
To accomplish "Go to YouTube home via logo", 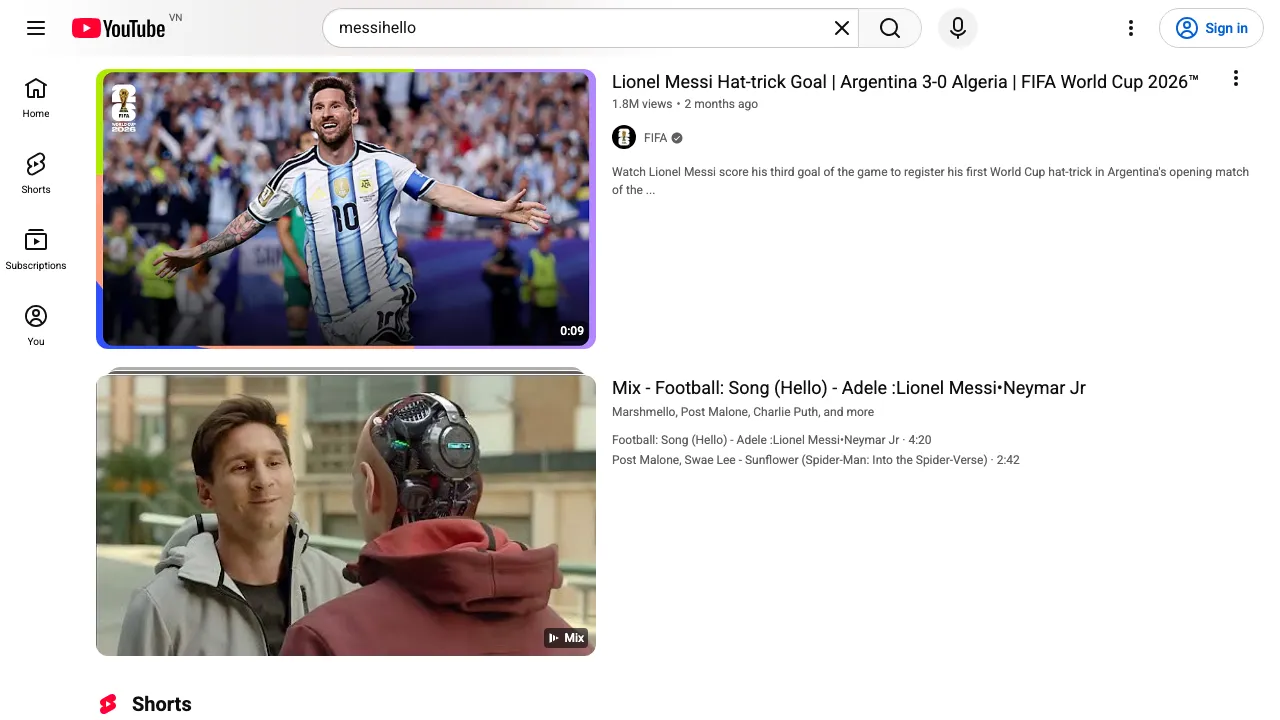I will click(x=118, y=28).
